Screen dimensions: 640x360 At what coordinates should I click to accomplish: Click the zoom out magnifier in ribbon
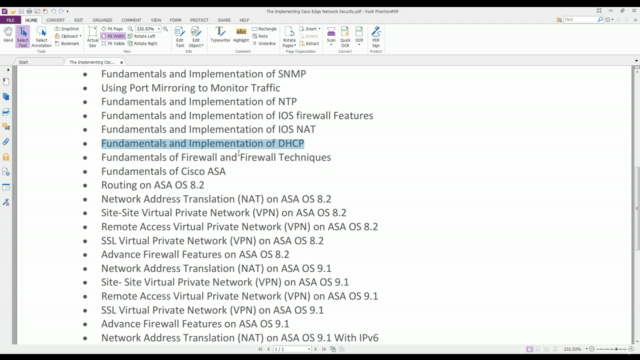point(130,29)
